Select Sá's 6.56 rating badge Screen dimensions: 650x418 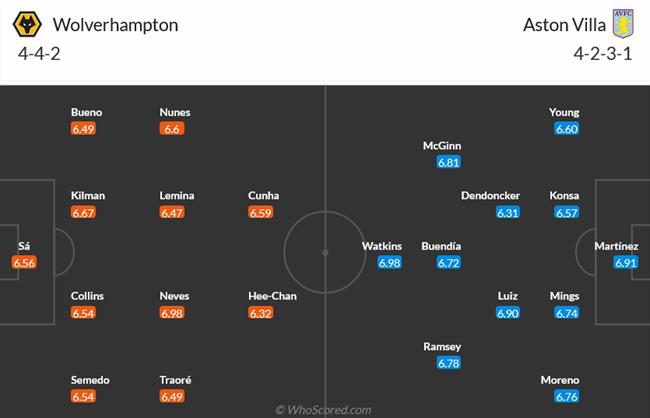point(25,263)
